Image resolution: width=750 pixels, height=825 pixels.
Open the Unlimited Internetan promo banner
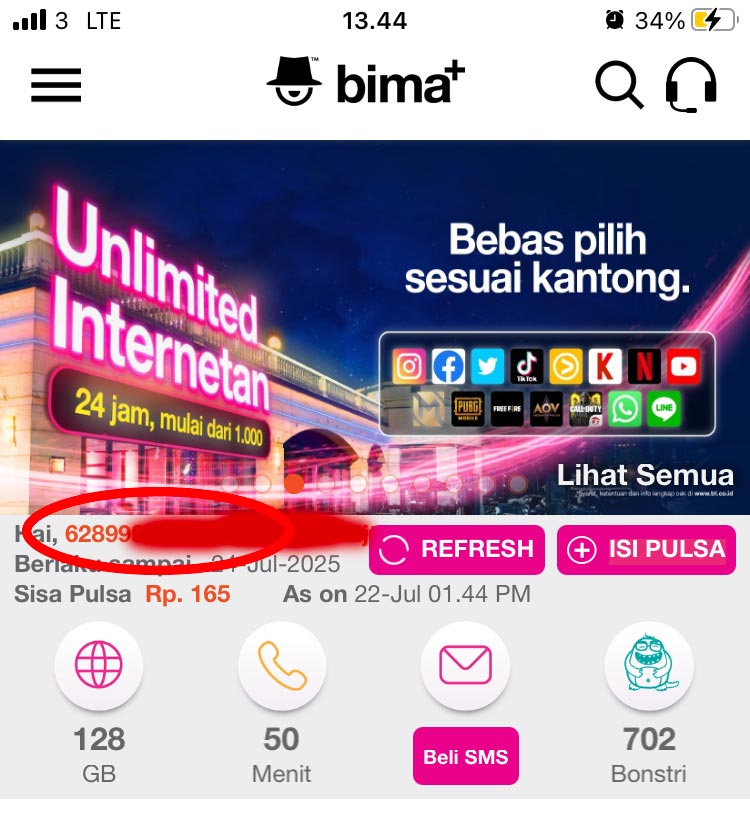click(x=375, y=327)
